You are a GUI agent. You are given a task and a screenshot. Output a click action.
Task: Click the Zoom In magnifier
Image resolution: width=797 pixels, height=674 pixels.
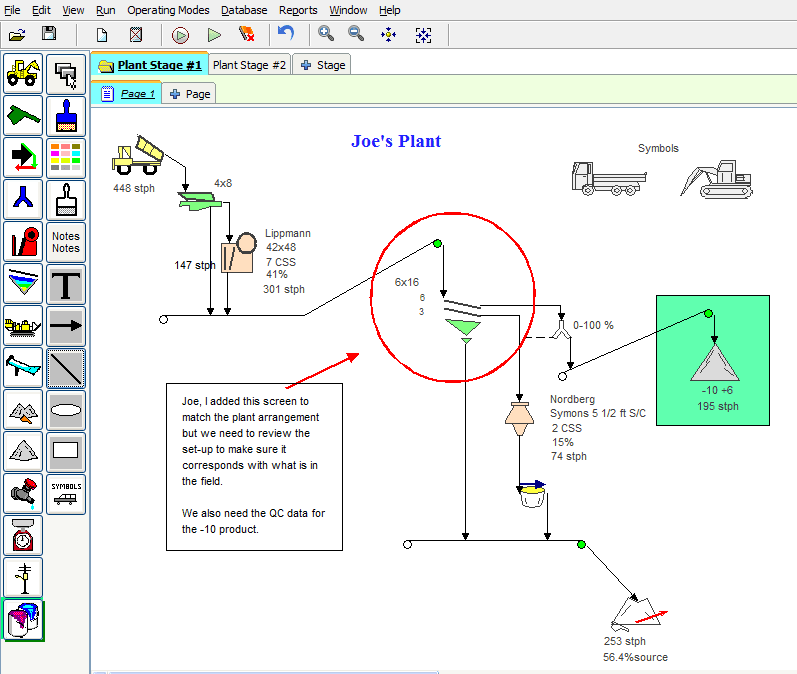click(326, 34)
